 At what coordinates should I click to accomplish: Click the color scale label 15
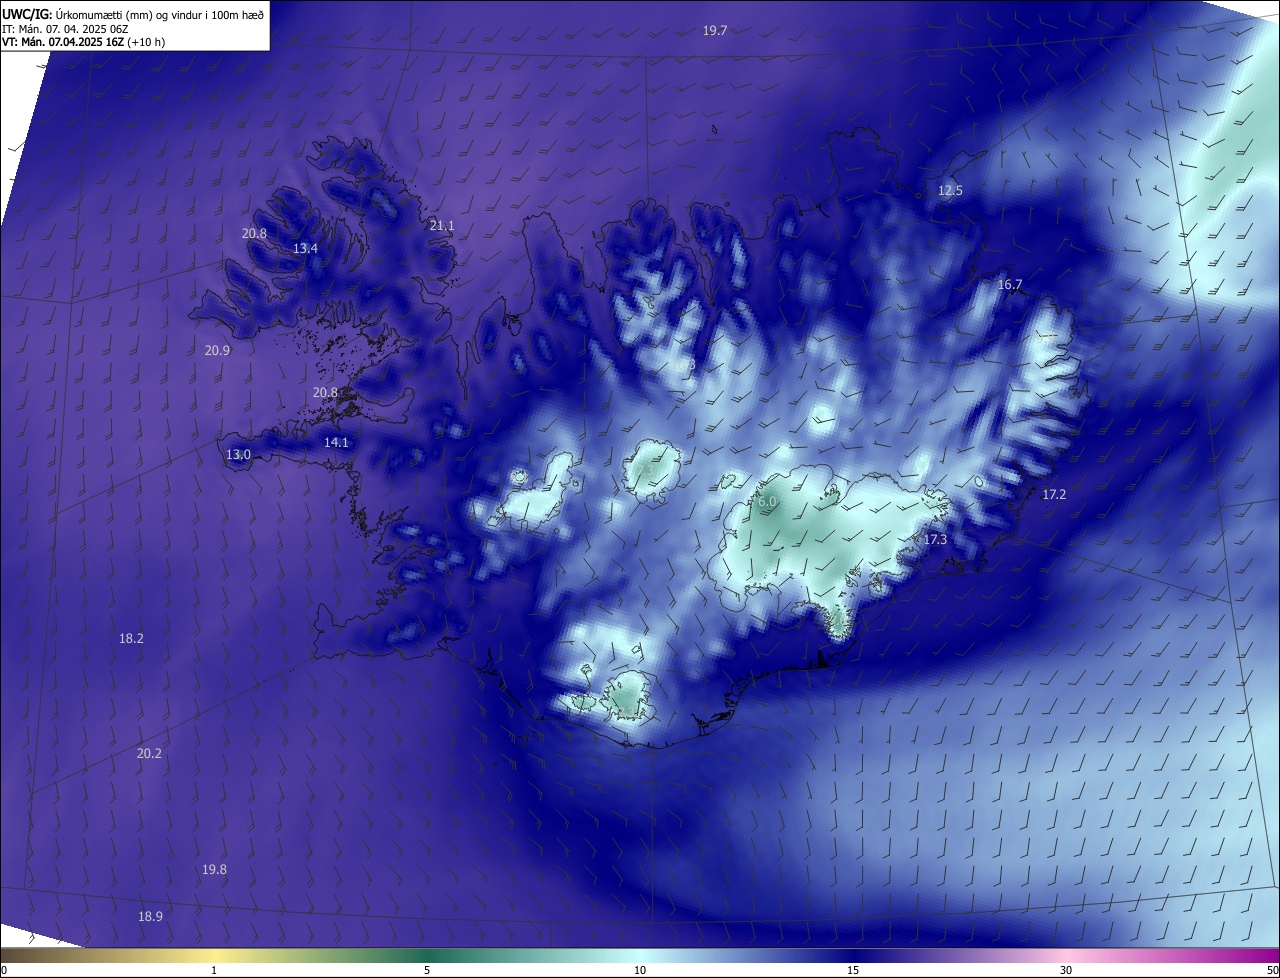(853, 971)
